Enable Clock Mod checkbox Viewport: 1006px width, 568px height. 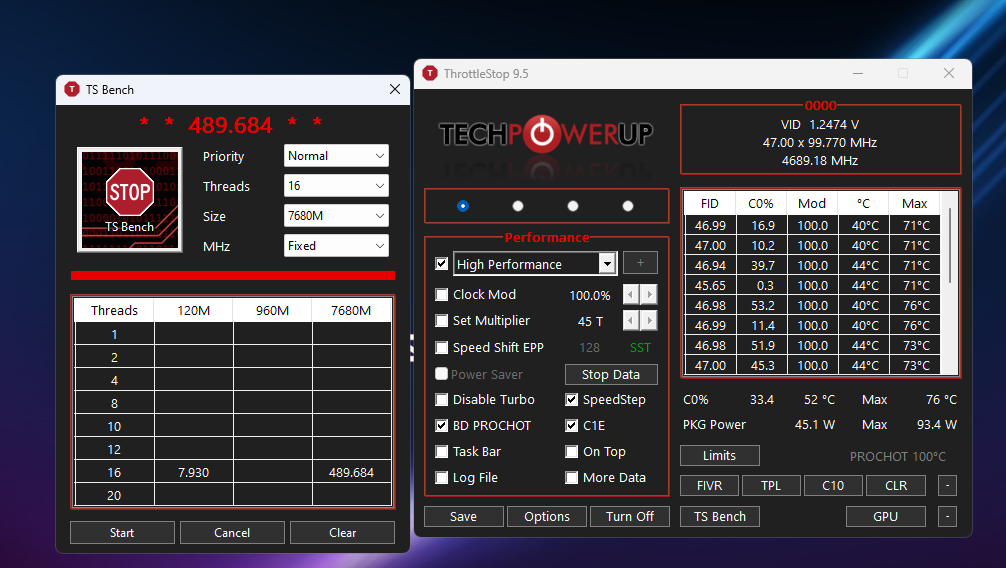(x=441, y=295)
